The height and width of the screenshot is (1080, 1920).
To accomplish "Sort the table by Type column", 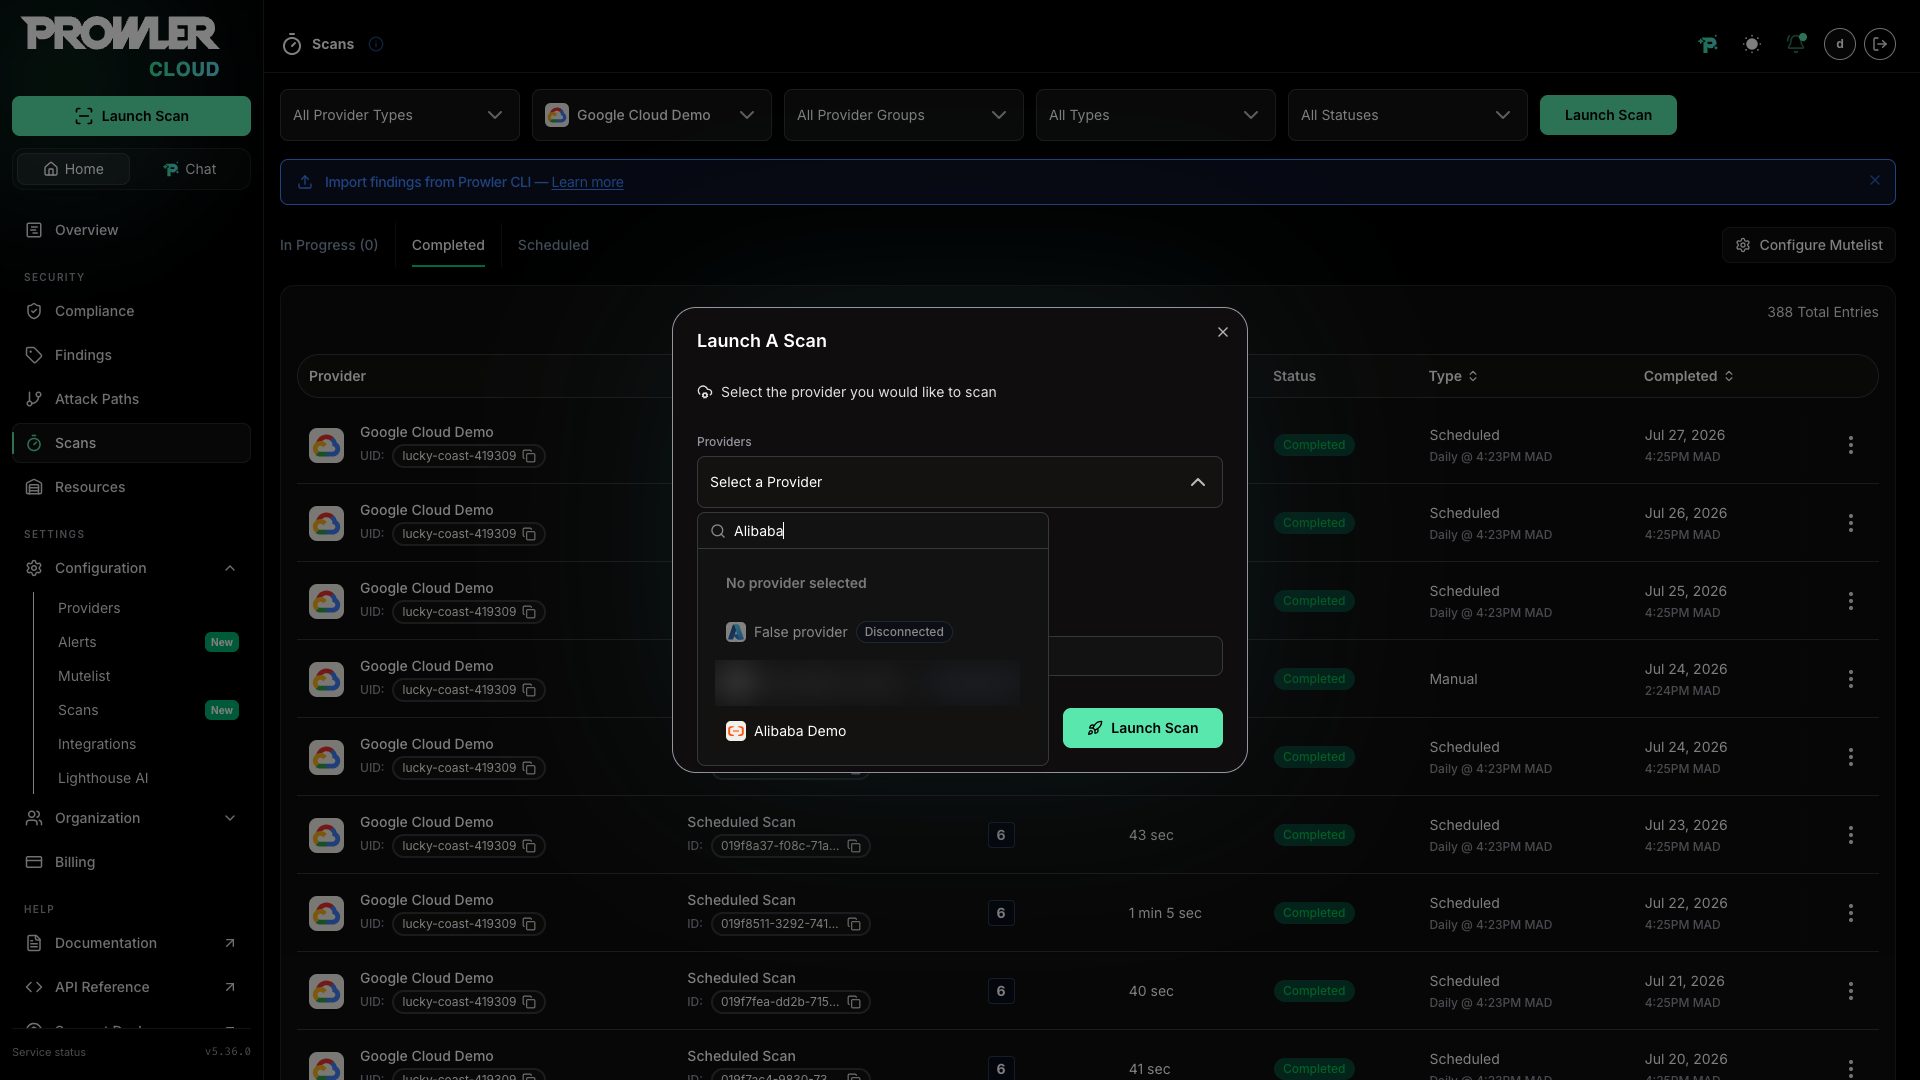I will tap(1453, 376).
